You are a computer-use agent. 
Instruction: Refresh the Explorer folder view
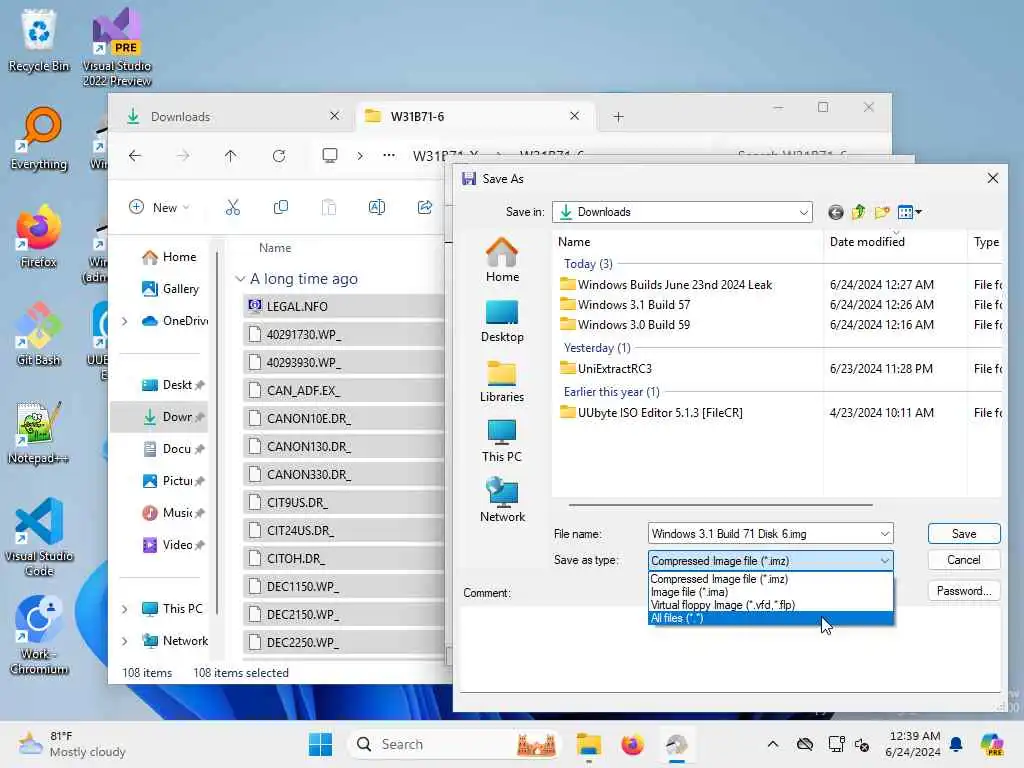pyautogui.click(x=279, y=156)
